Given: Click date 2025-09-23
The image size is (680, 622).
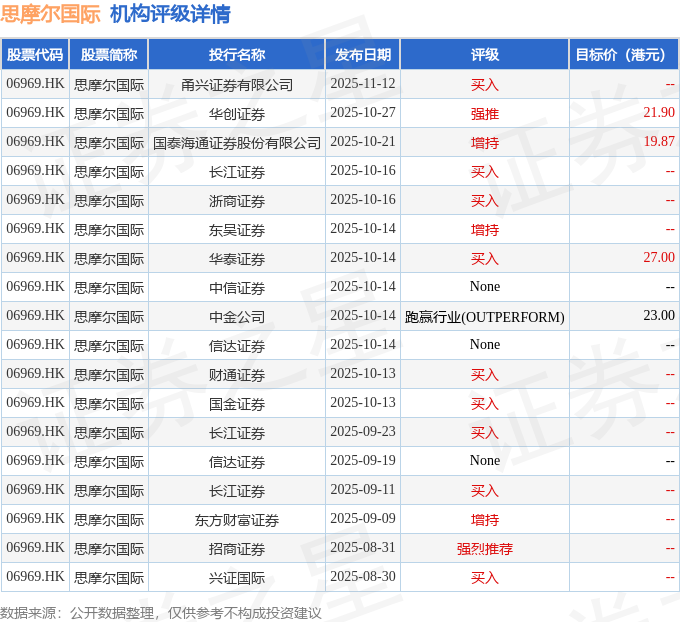Looking at the screenshot, I should click(363, 432).
